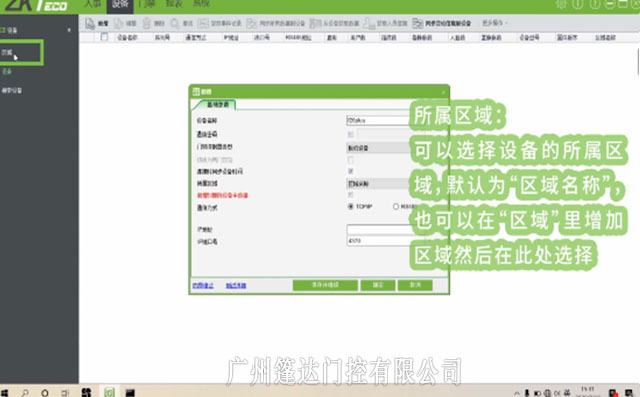Select the RS485 communication radio button

(x=396, y=207)
